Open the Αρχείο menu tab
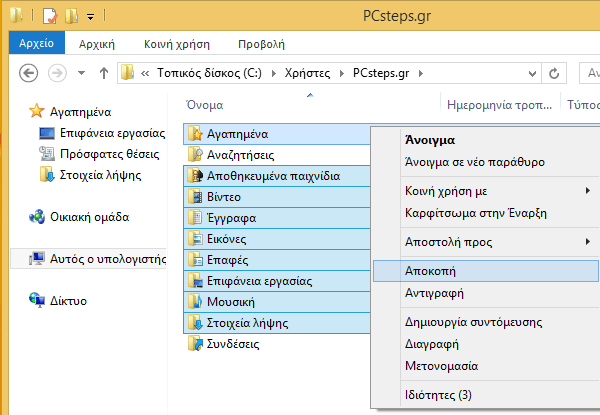Image resolution: width=600 pixels, height=415 pixels. (x=37, y=43)
